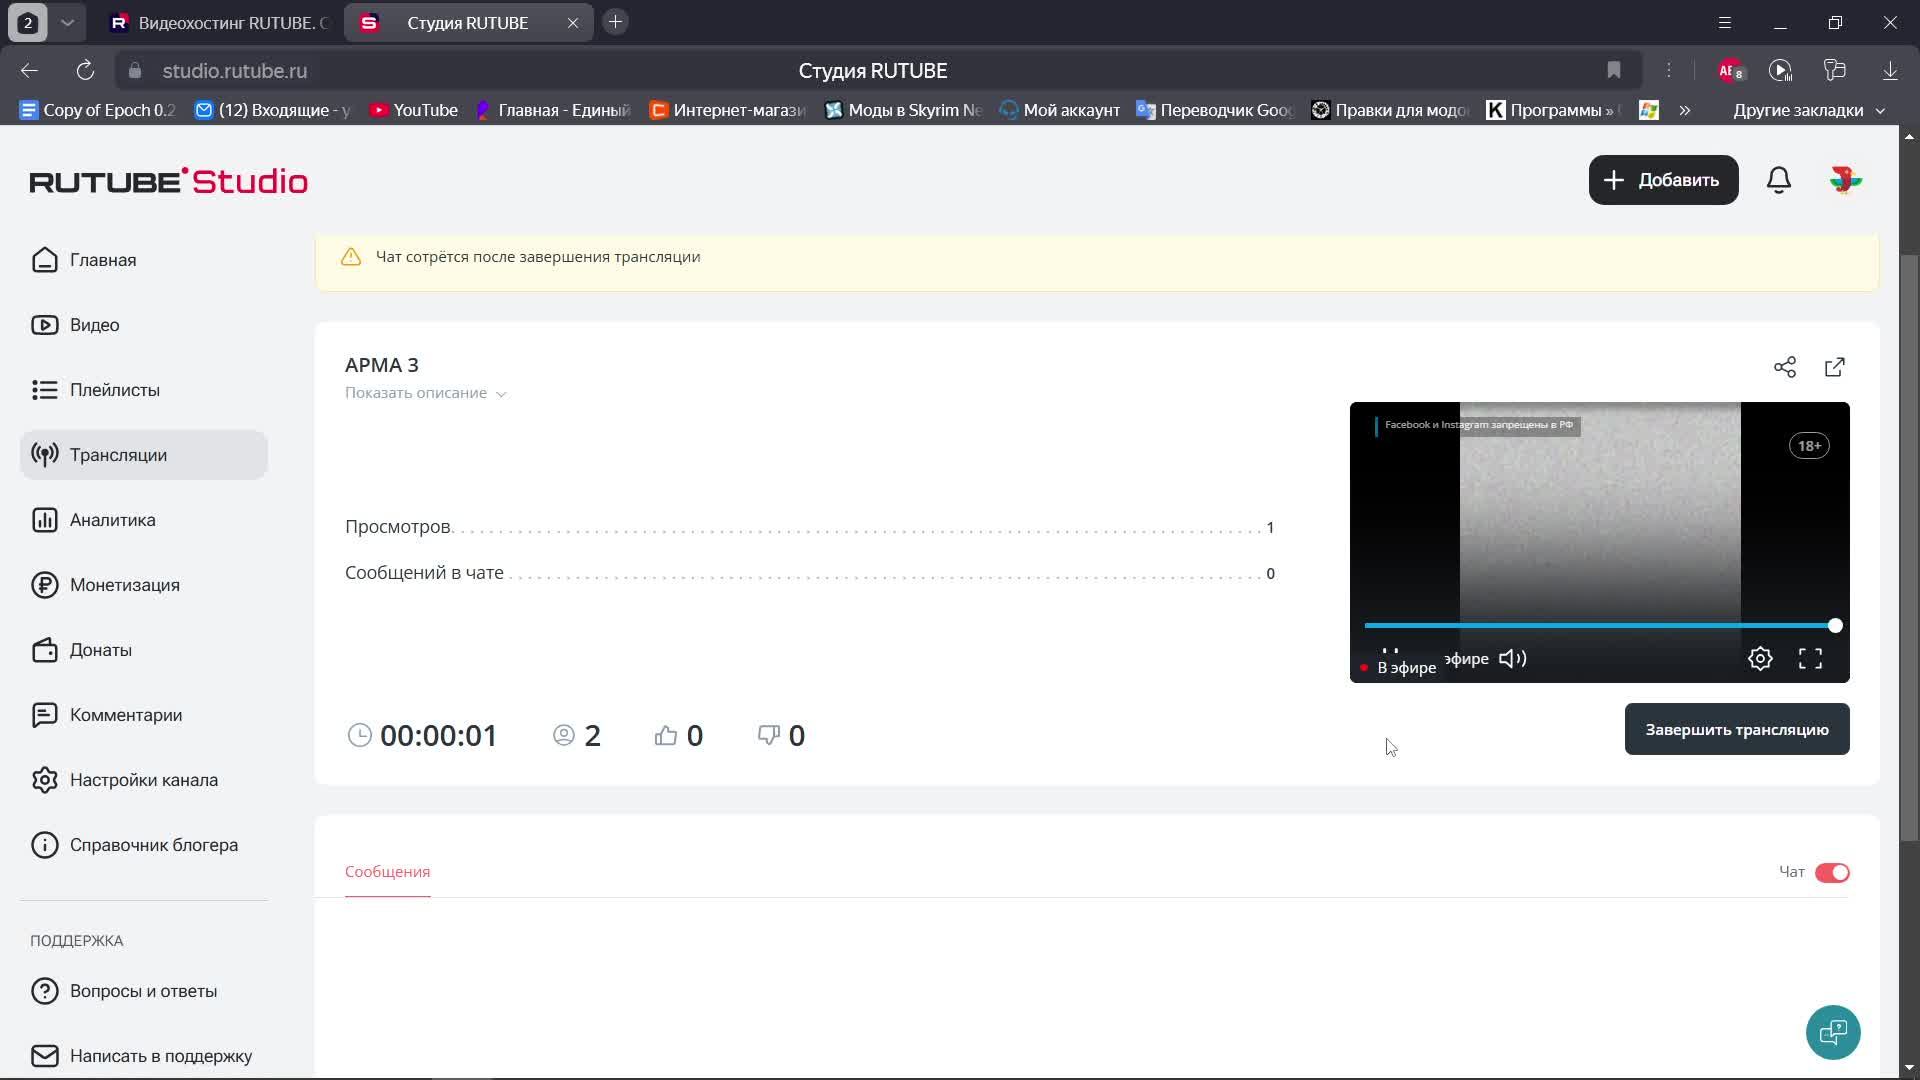The image size is (1920, 1080).
Task: Open the Программы bookmark
Action: (1551, 110)
